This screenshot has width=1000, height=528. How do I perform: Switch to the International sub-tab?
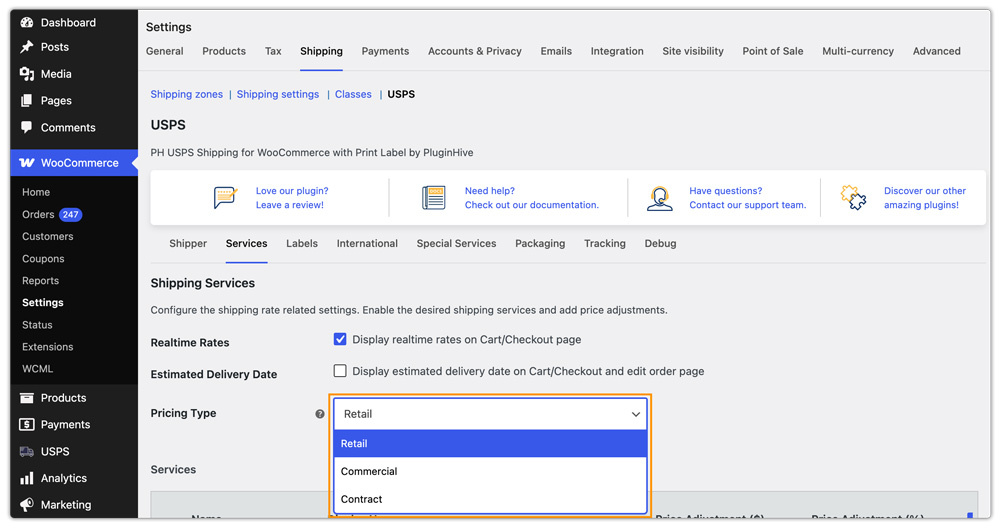click(x=367, y=244)
